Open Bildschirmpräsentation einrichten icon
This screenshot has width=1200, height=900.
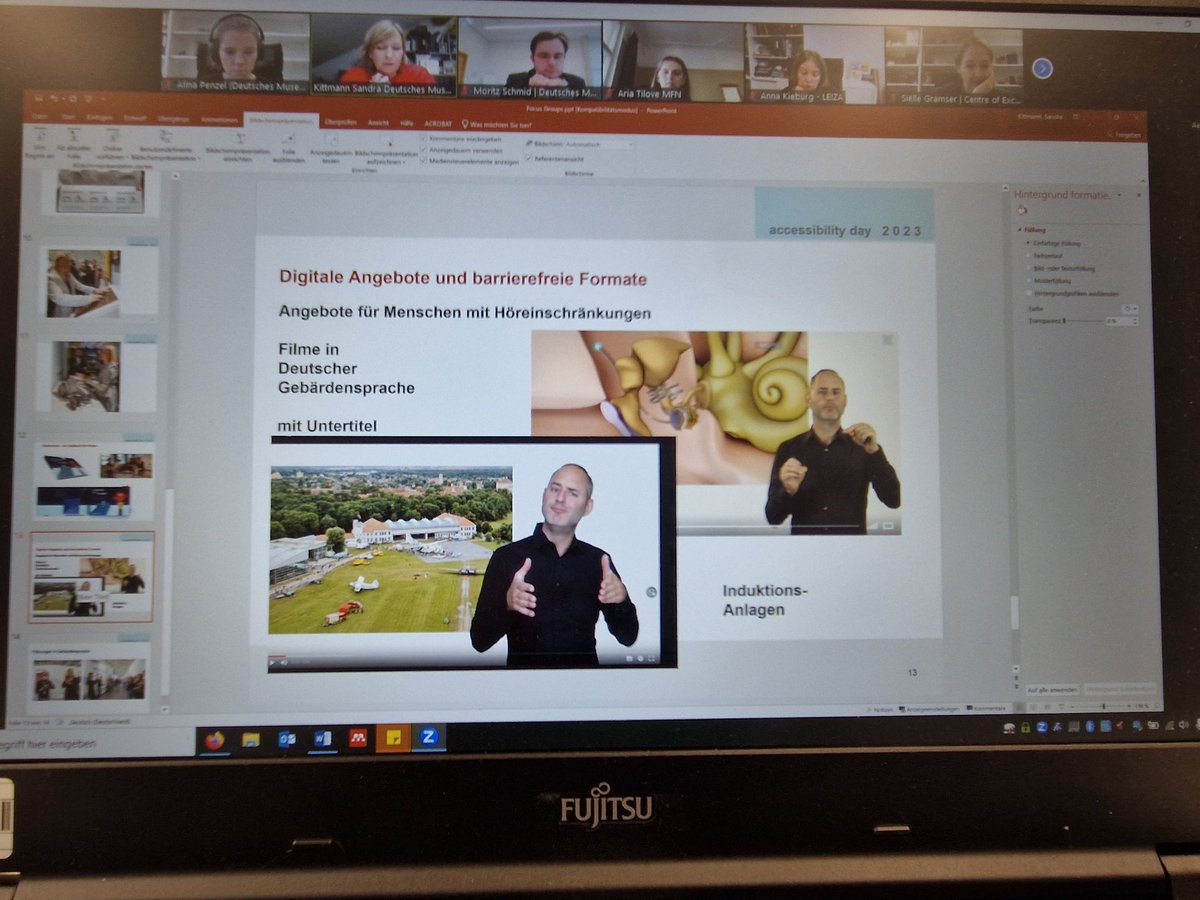point(240,139)
